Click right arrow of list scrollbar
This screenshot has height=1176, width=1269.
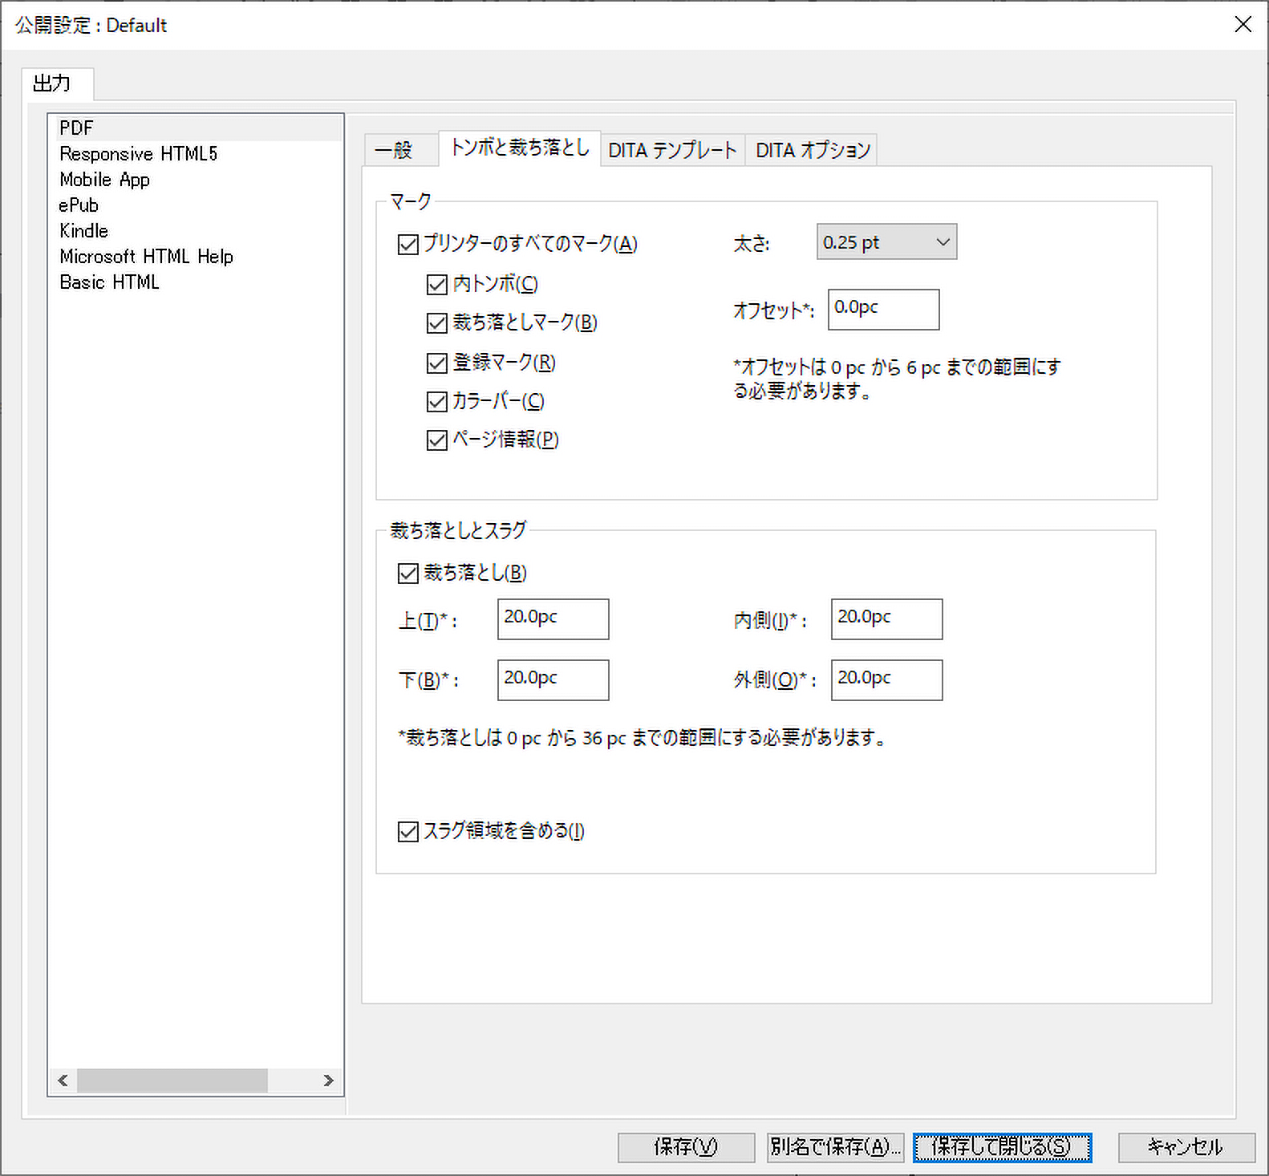(328, 1080)
